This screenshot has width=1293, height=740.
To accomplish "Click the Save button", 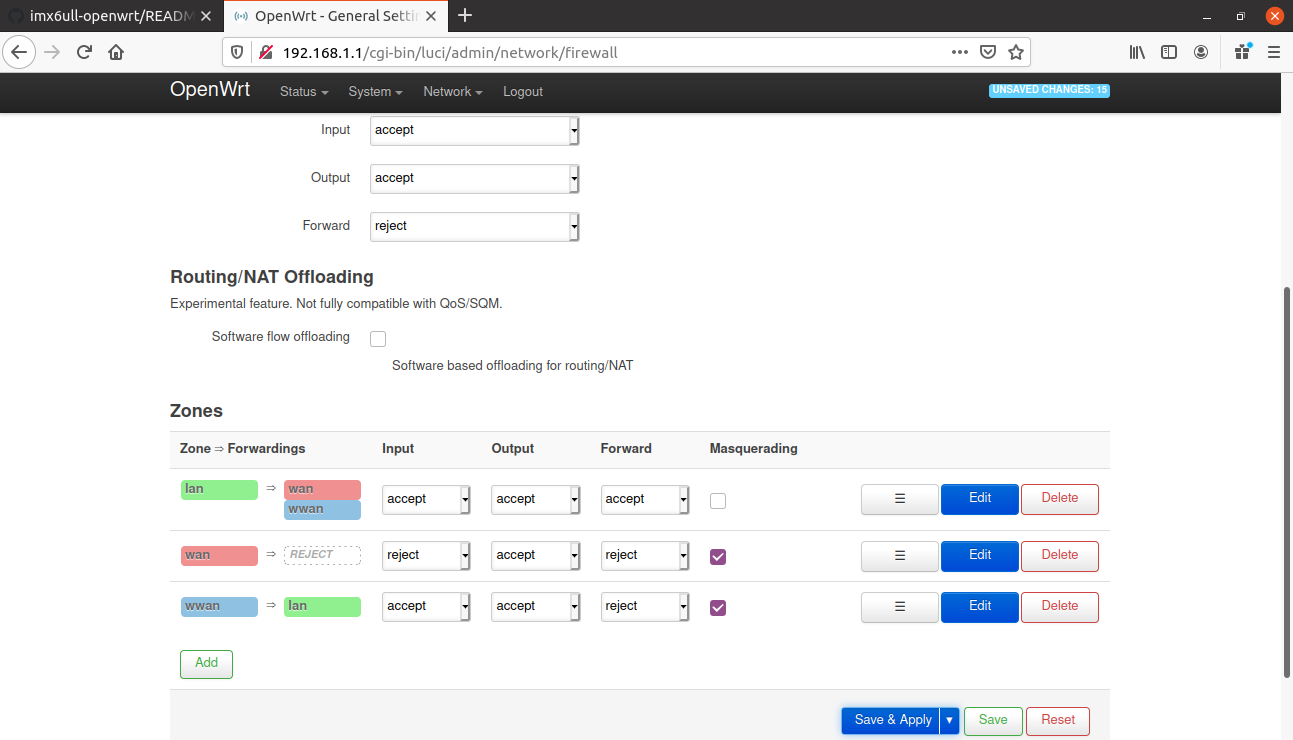I will coord(993,720).
